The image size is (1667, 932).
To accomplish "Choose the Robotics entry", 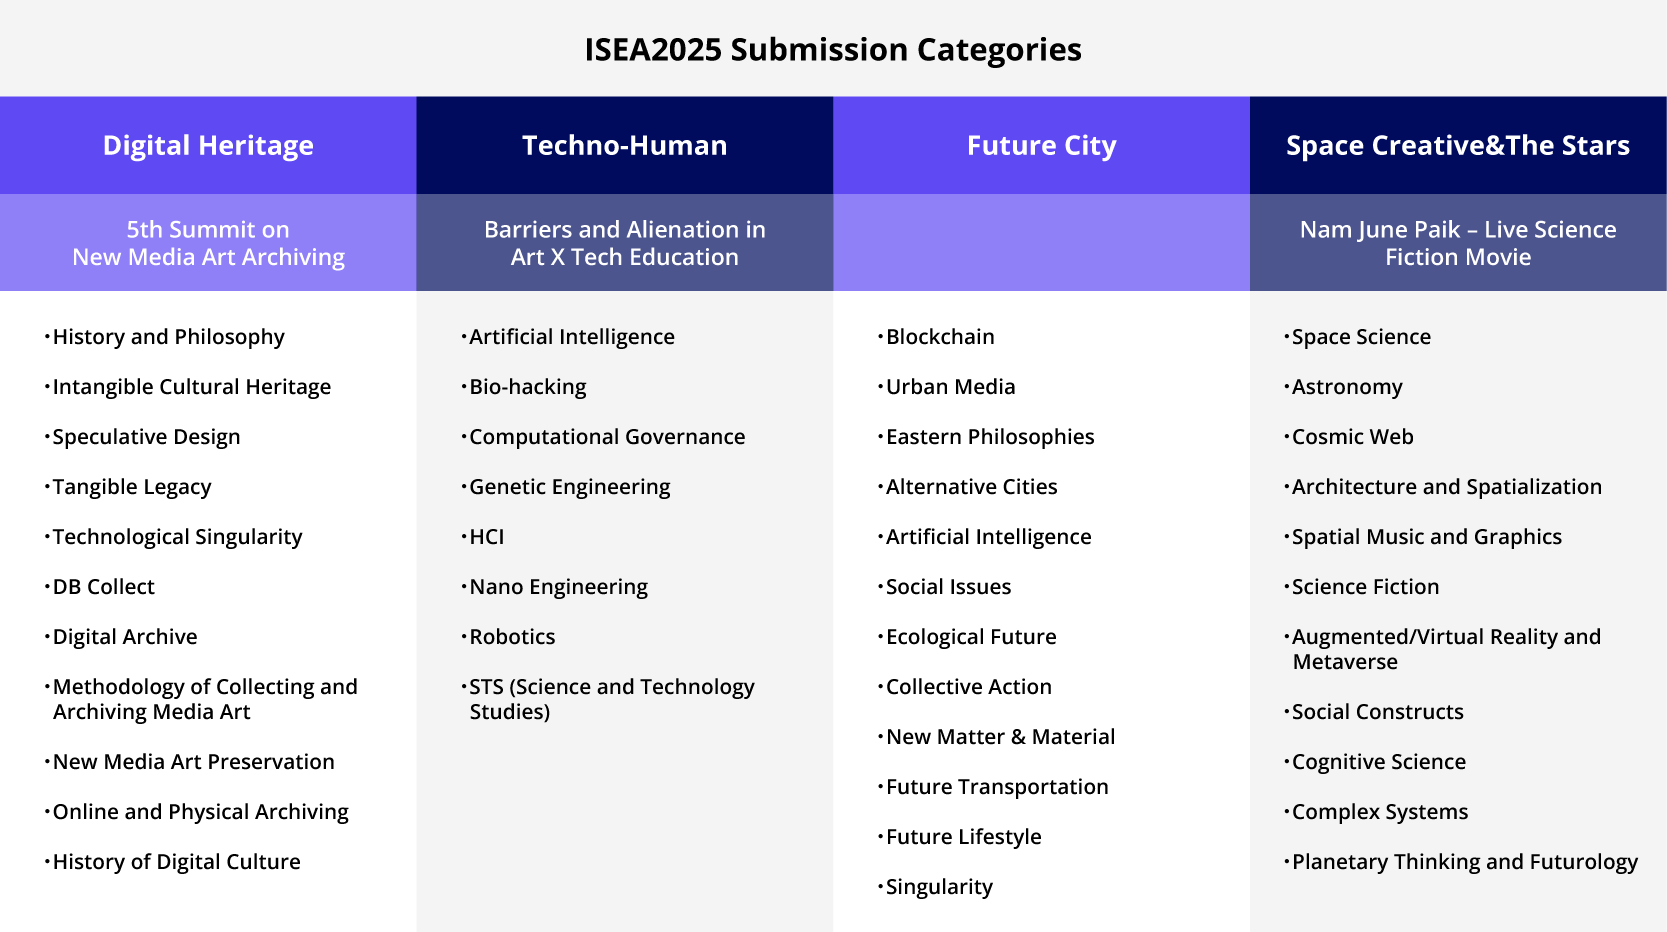I will [512, 637].
